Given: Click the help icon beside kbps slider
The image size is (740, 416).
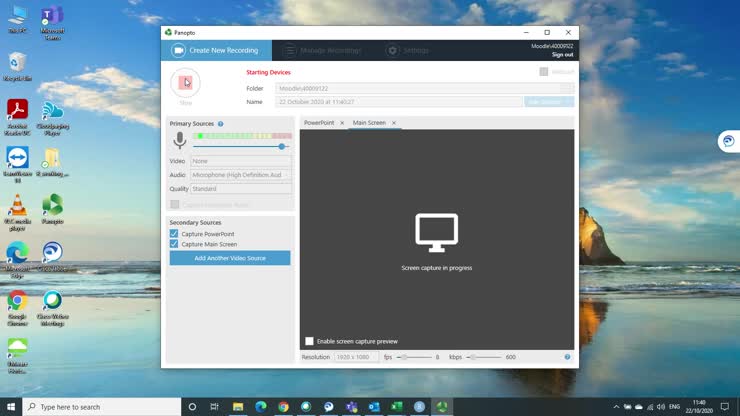Looking at the screenshot, I should click(x=567, y=357).
